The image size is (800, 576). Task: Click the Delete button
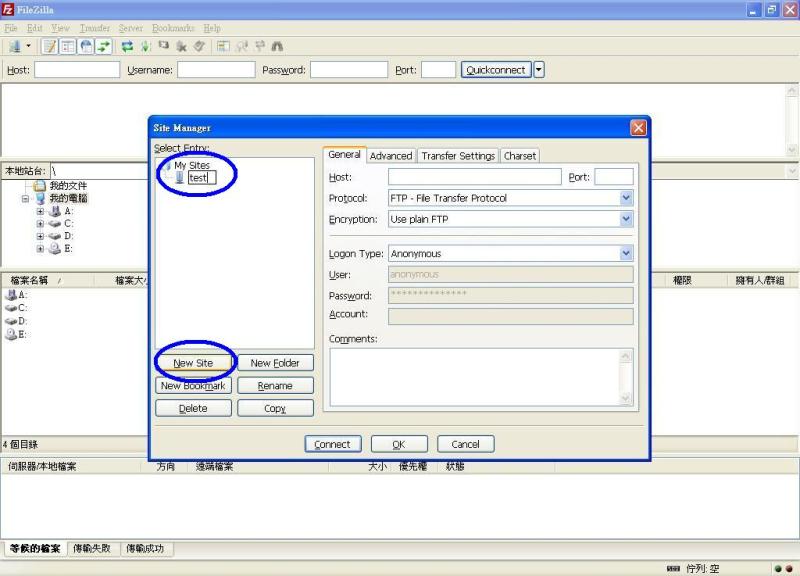click(193, 409)
